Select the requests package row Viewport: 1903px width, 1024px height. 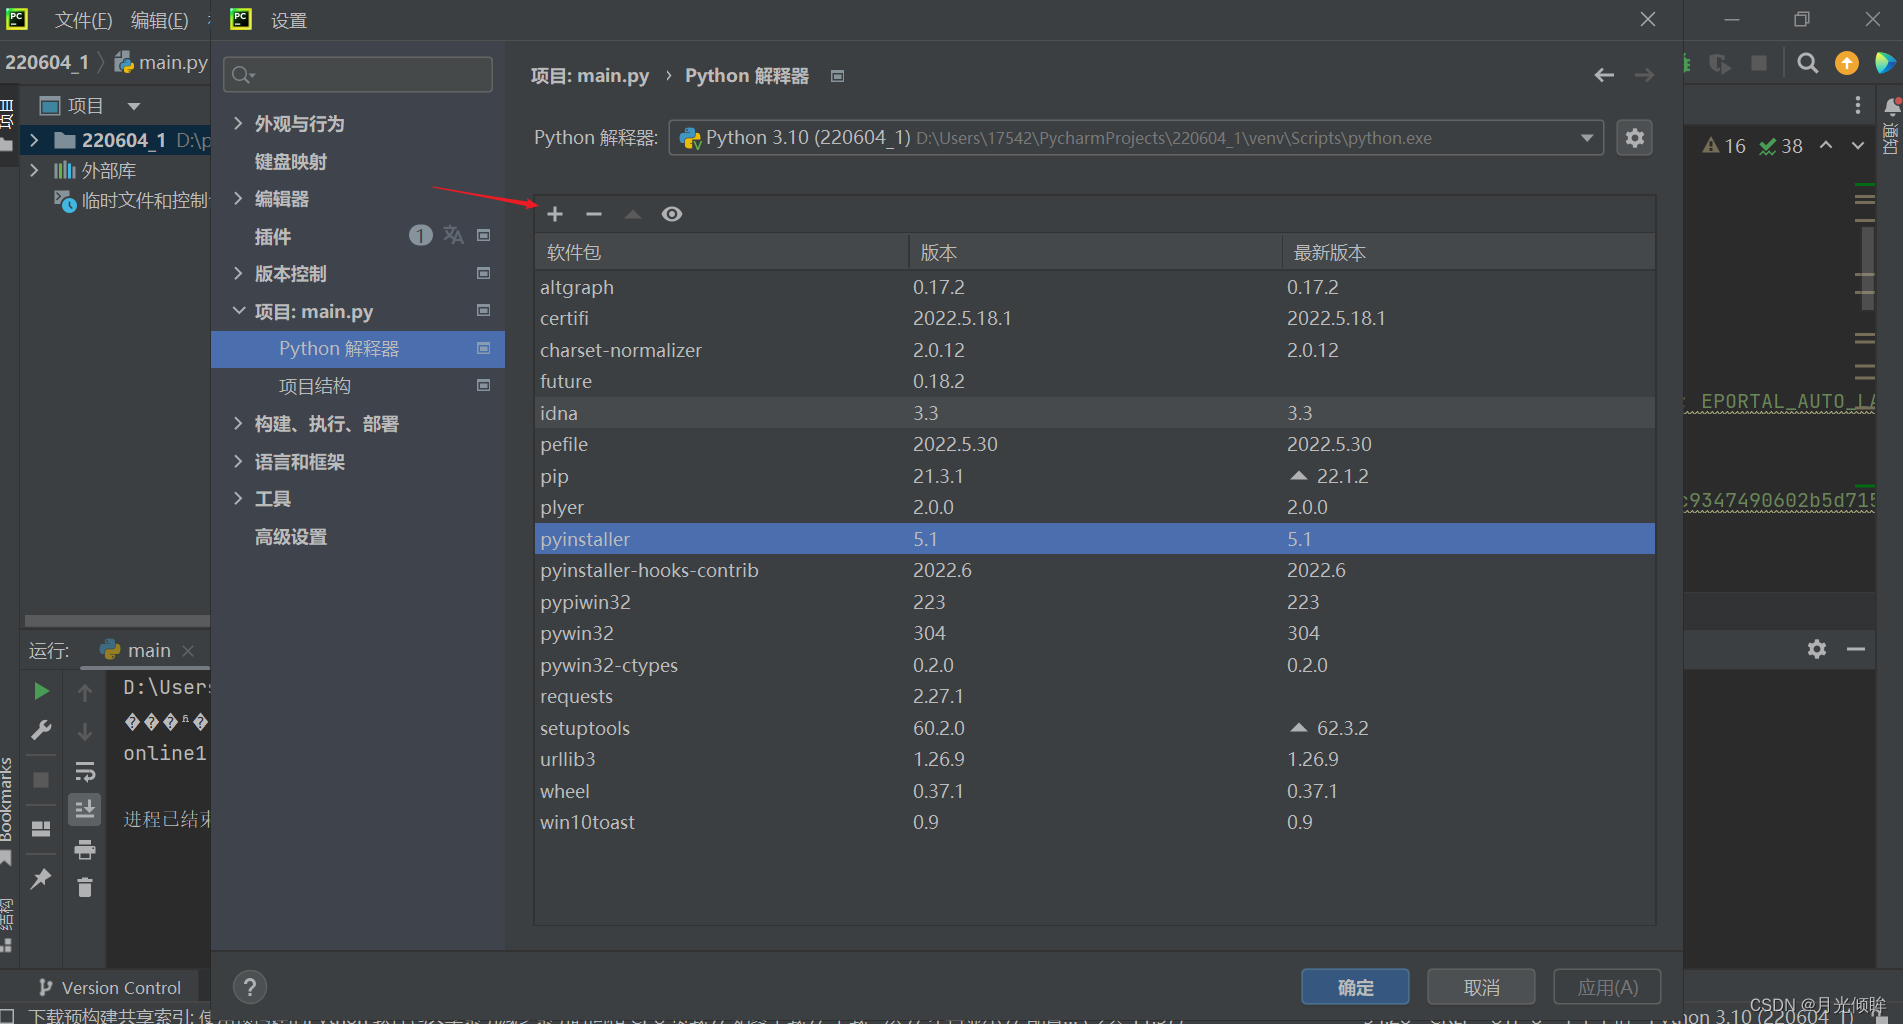(1095, 696)
